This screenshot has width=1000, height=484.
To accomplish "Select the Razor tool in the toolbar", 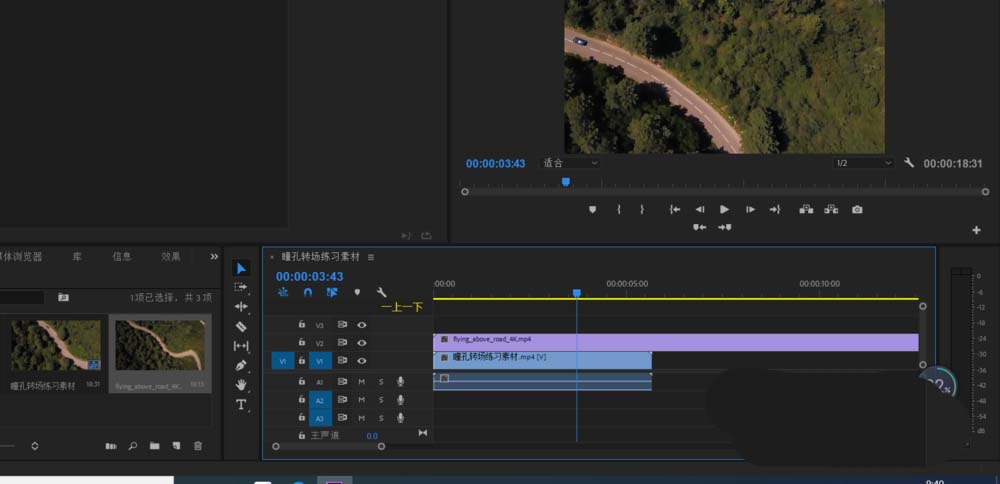I will [x=241, y=326].
